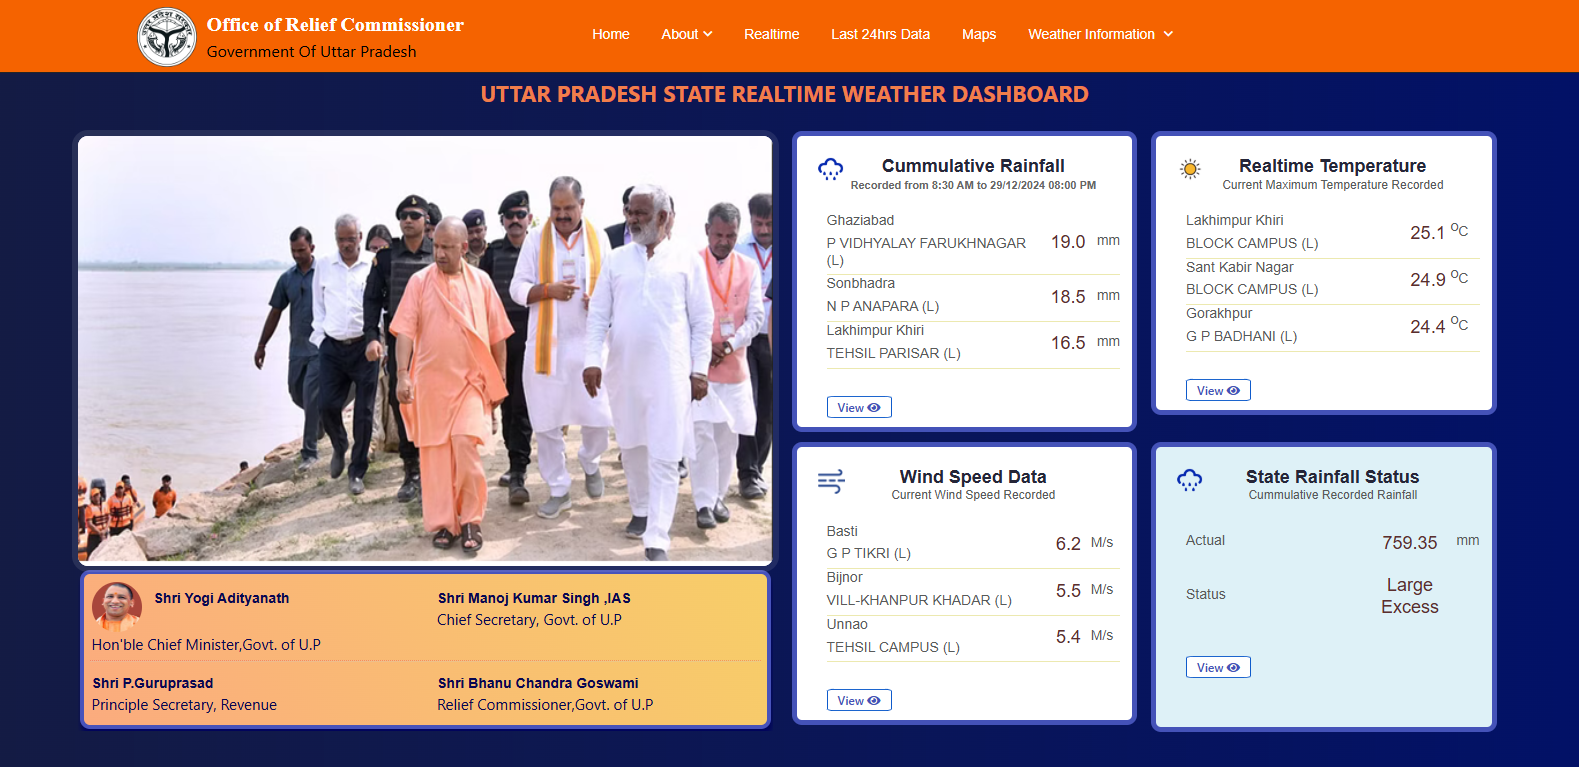The height and width of the screenshot is (767, 1579).
Task: Open View under Cummulative Rainfall card
Action: (859, 407)
